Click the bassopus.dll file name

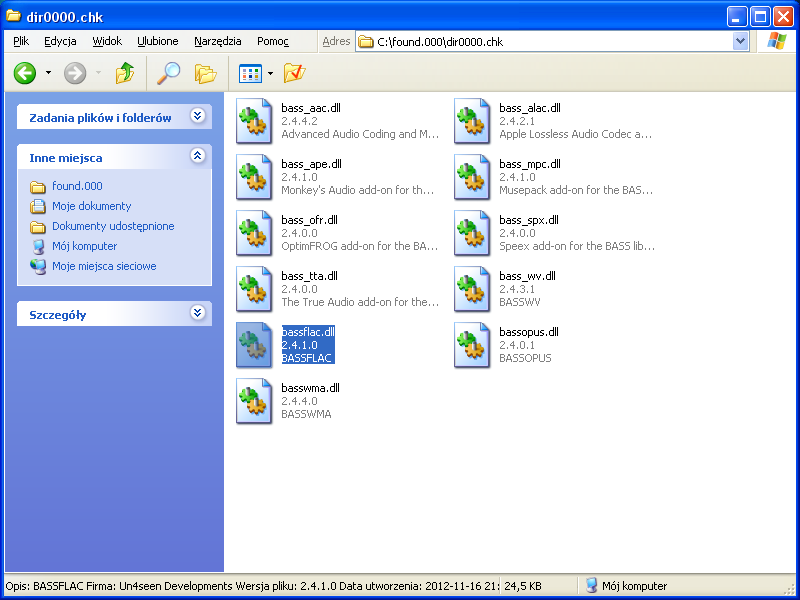[529, 332]
